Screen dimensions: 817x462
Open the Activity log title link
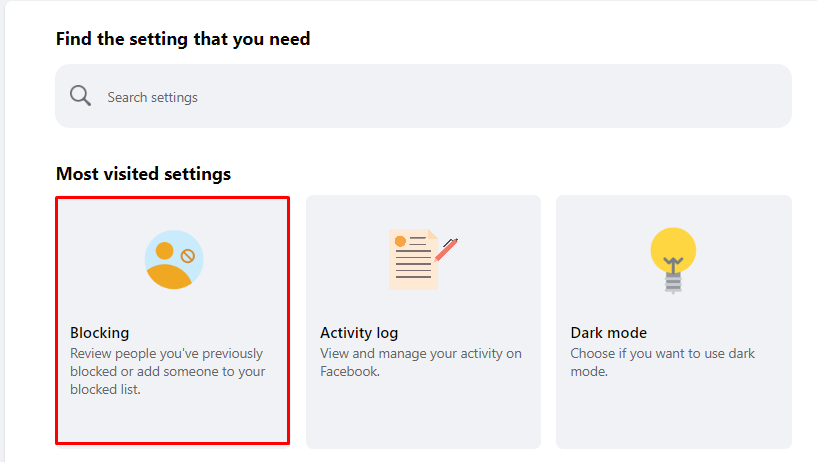click(x=359, y=333)
